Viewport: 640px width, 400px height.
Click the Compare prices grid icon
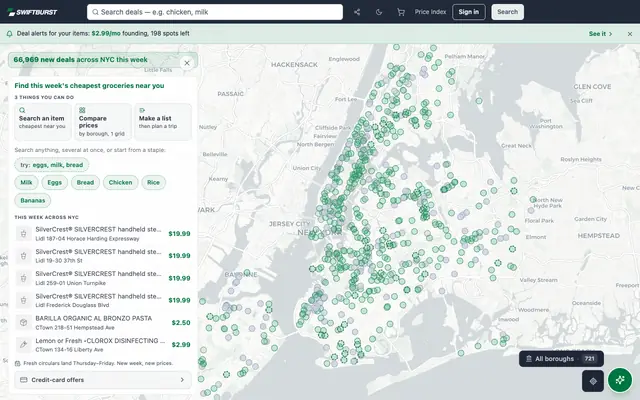82,110
